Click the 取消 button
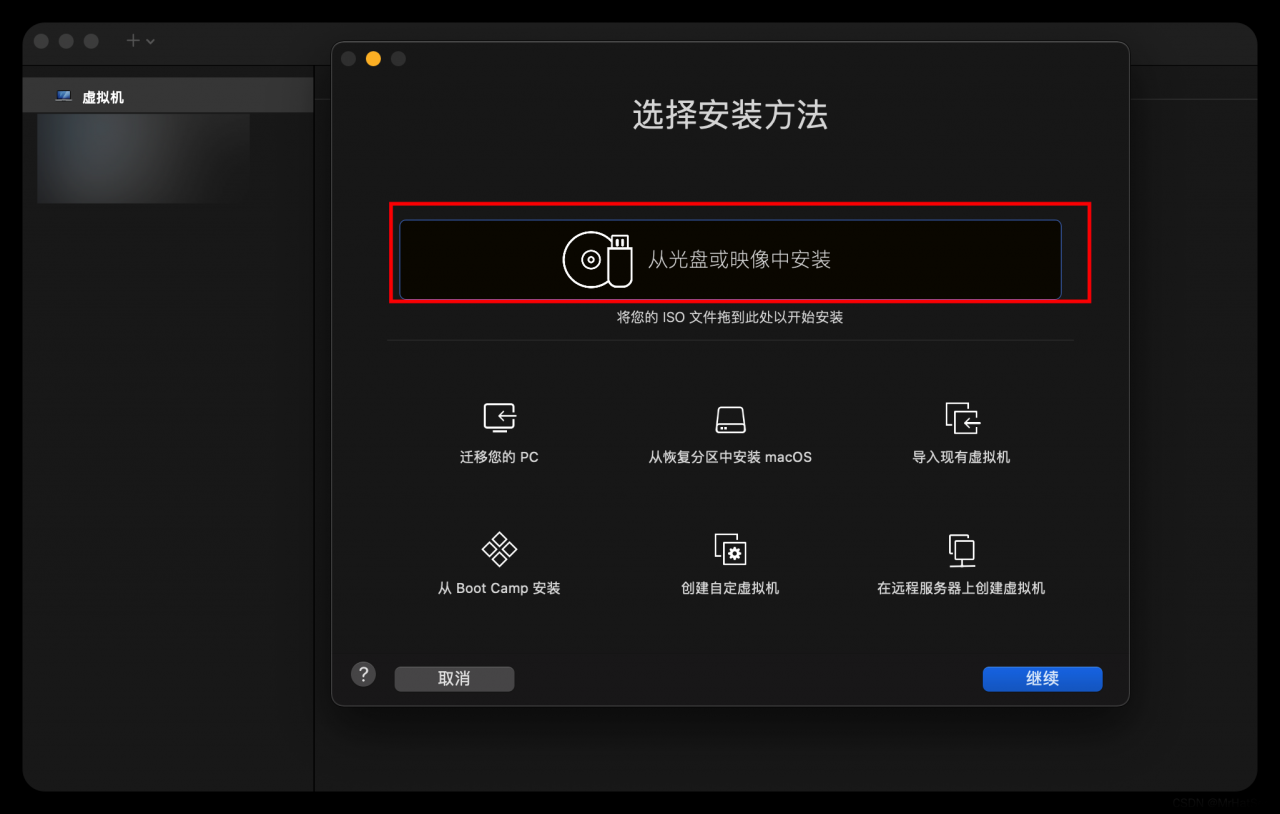1280x814 pixels. [453, 678]
